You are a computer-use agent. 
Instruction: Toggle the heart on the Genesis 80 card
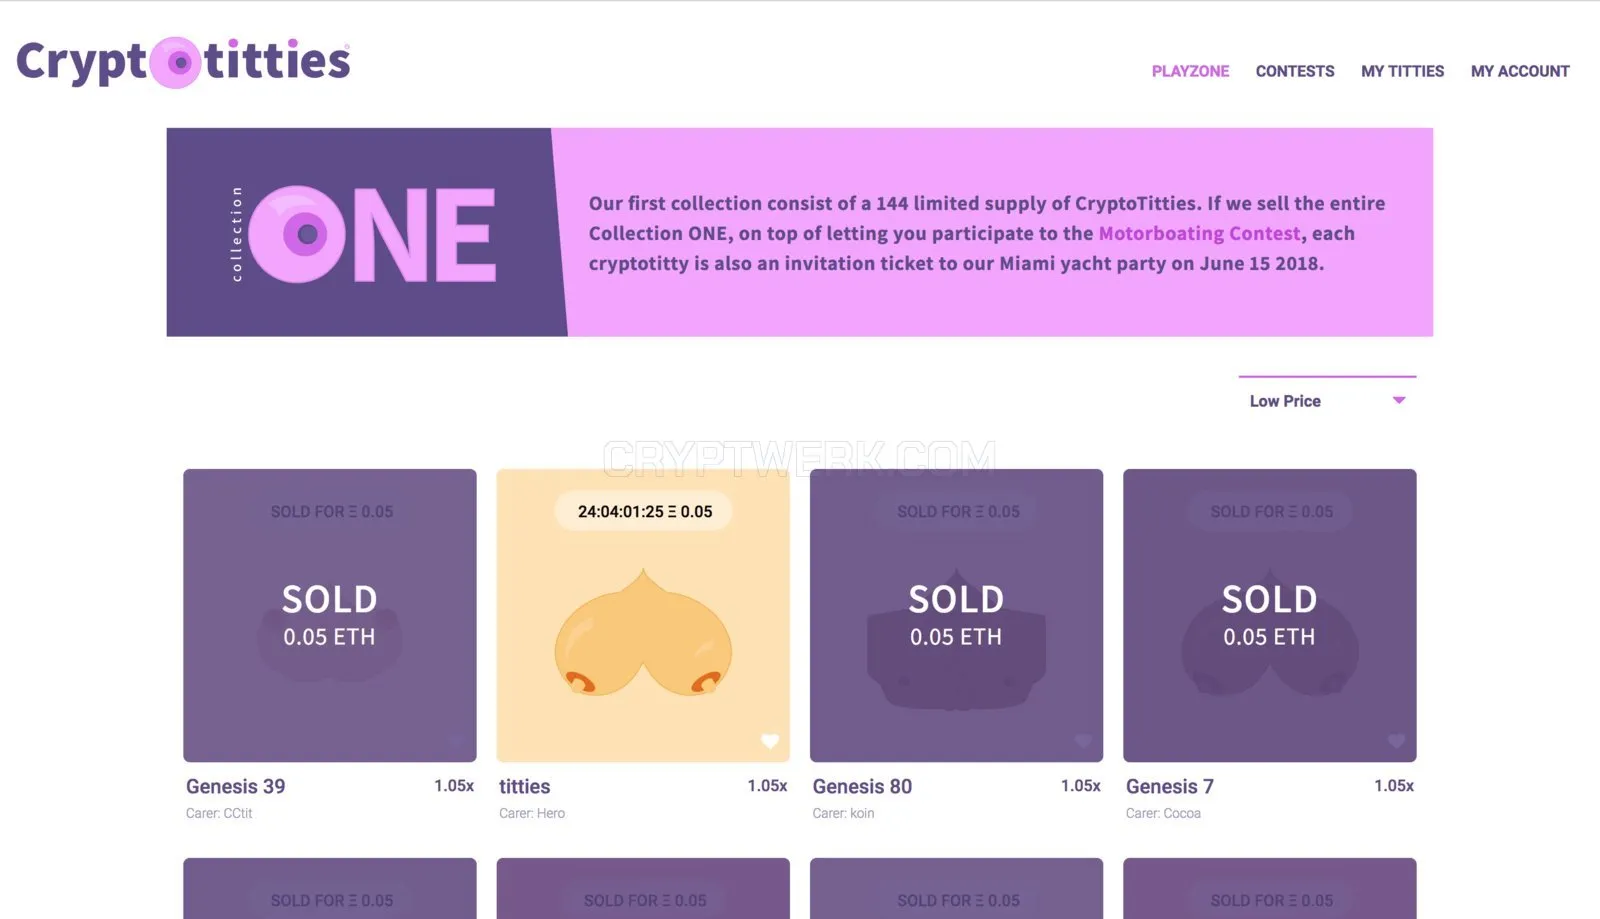(1083, 741)
